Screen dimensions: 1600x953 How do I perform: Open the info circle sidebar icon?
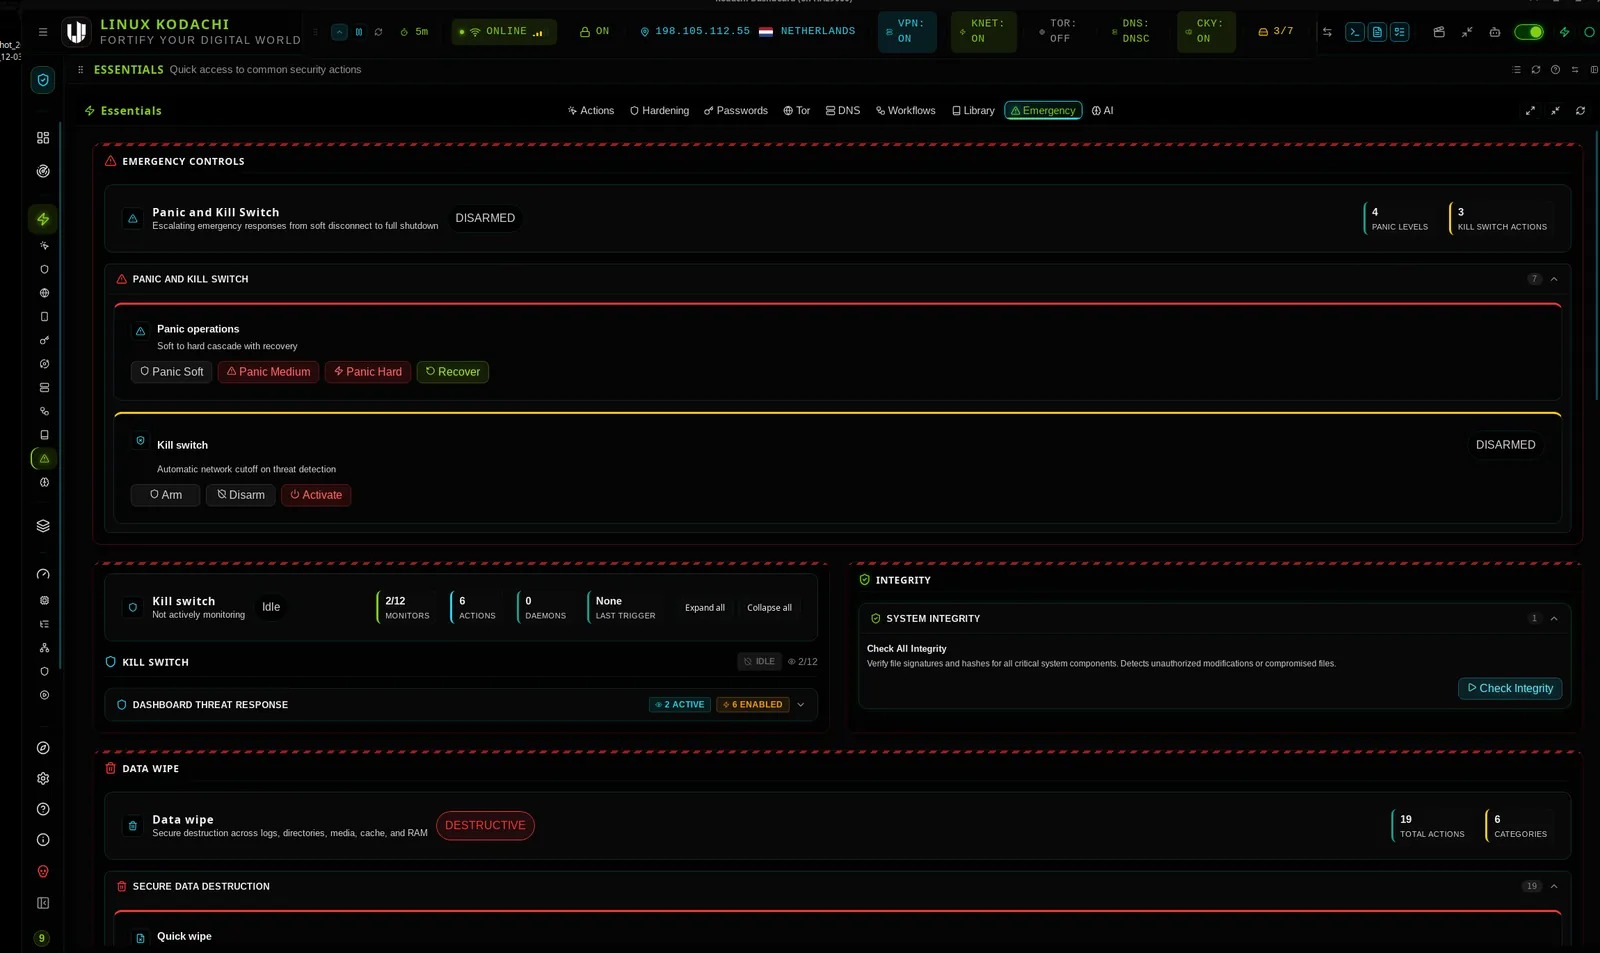pyautogui.click(x=43, y=841)
